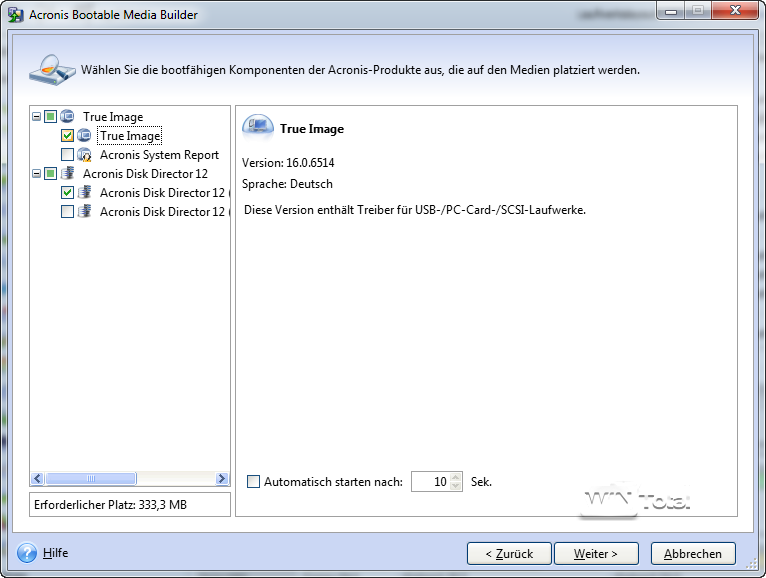Open help via the blue question mark icon
766x578 pixels.
(26, 553)
